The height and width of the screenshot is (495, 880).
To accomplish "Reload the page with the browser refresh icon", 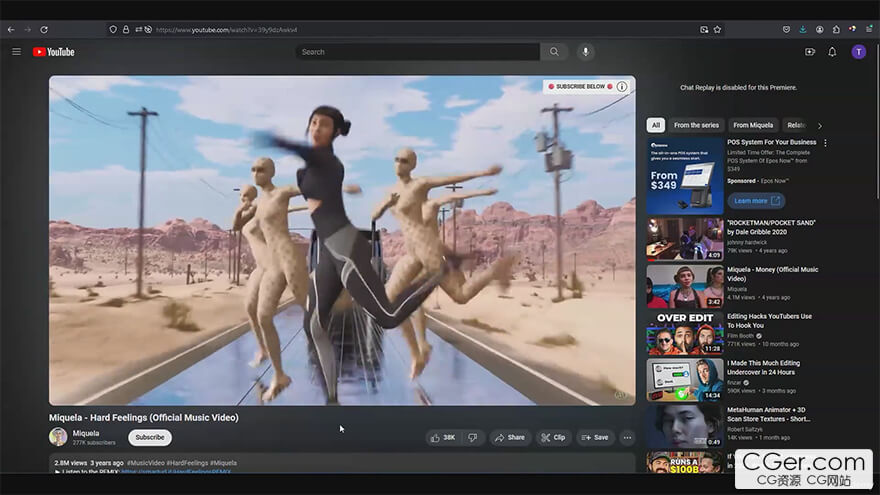I will 44,30.
